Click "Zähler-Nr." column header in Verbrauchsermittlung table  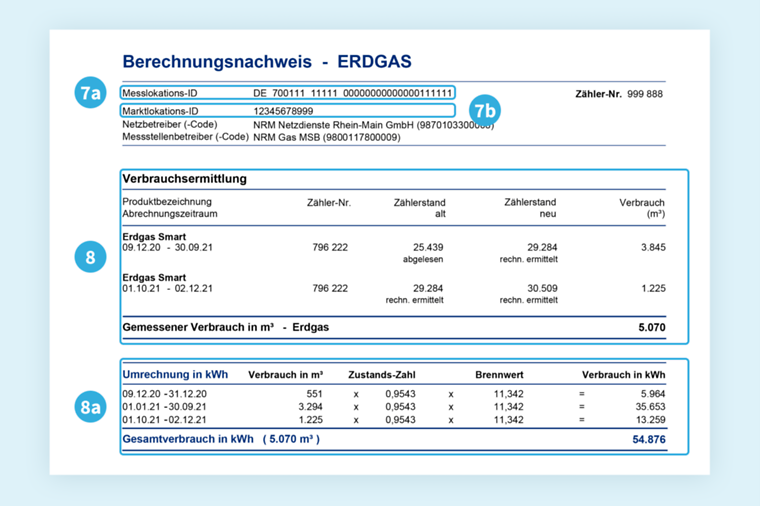pyautogui.click(x=329, y=203)
